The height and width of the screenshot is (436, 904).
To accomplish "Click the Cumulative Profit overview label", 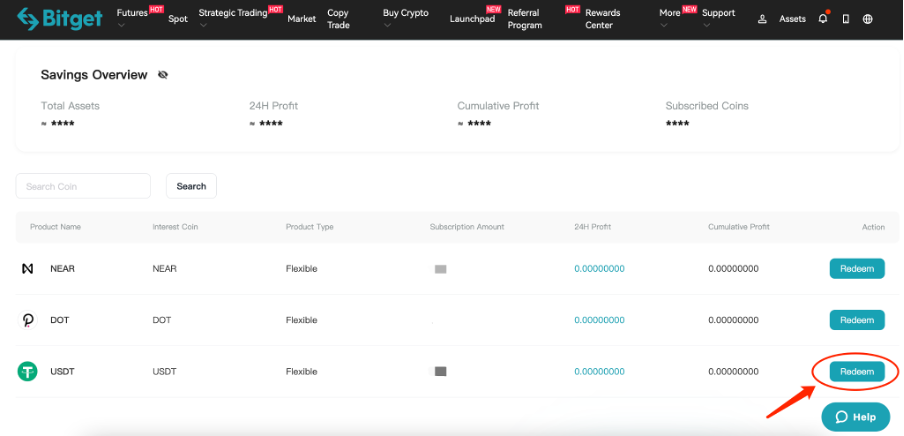I will (x=498, y=106).
